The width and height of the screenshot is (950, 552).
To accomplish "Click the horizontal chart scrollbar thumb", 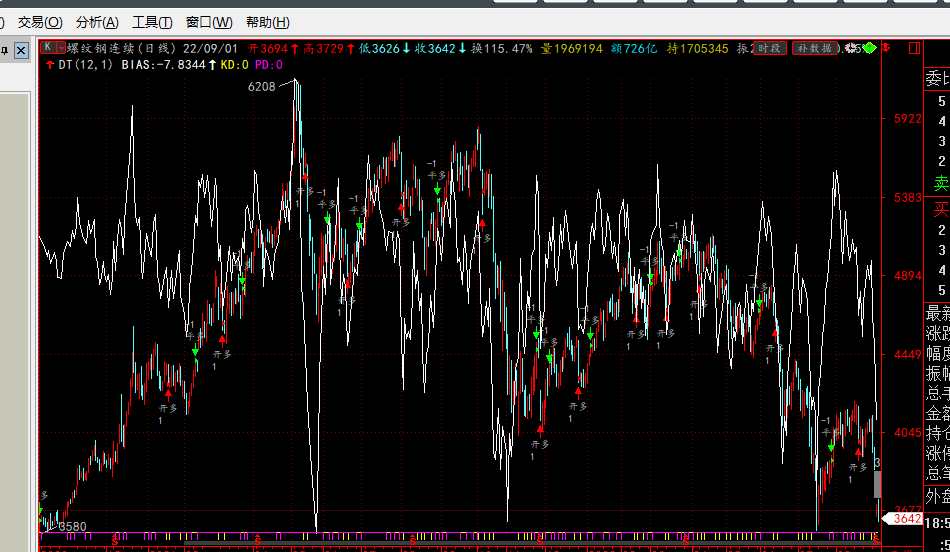I will 531,543.
